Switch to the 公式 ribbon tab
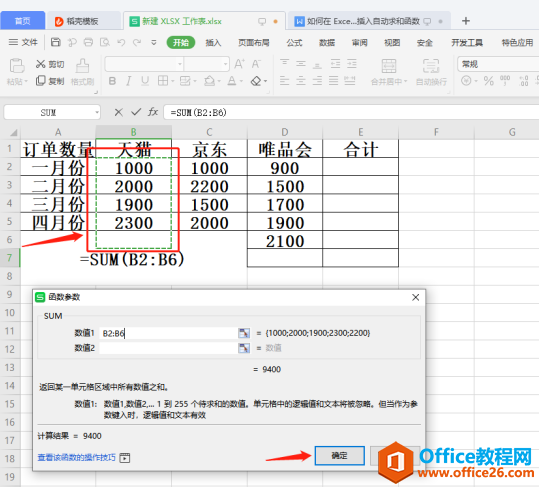This screenshot has height=490, width=541. point(294,43)
